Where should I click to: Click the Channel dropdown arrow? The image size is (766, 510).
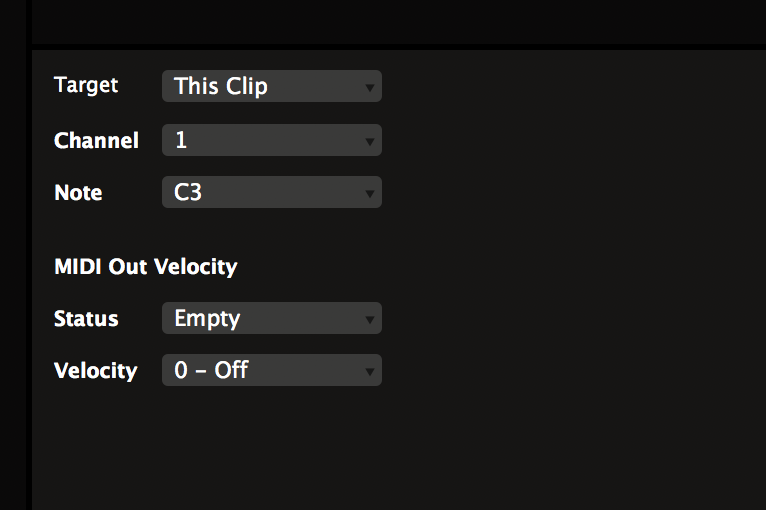tap(370, 141)
